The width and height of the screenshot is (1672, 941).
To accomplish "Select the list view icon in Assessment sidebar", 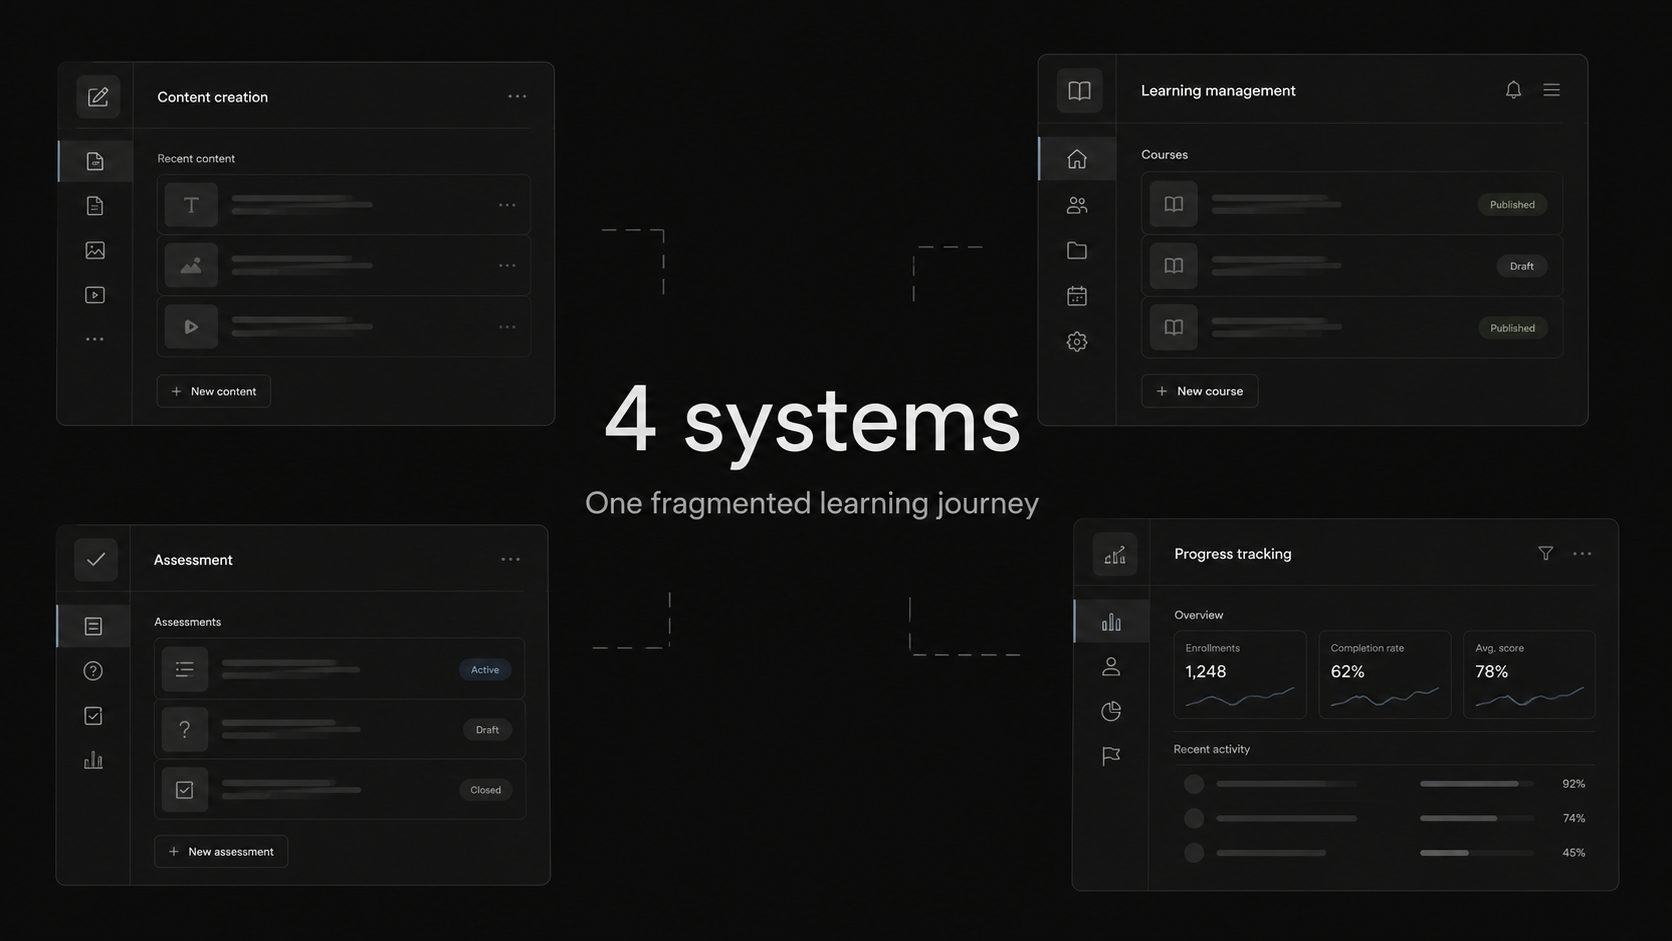I will pos(93,626).
